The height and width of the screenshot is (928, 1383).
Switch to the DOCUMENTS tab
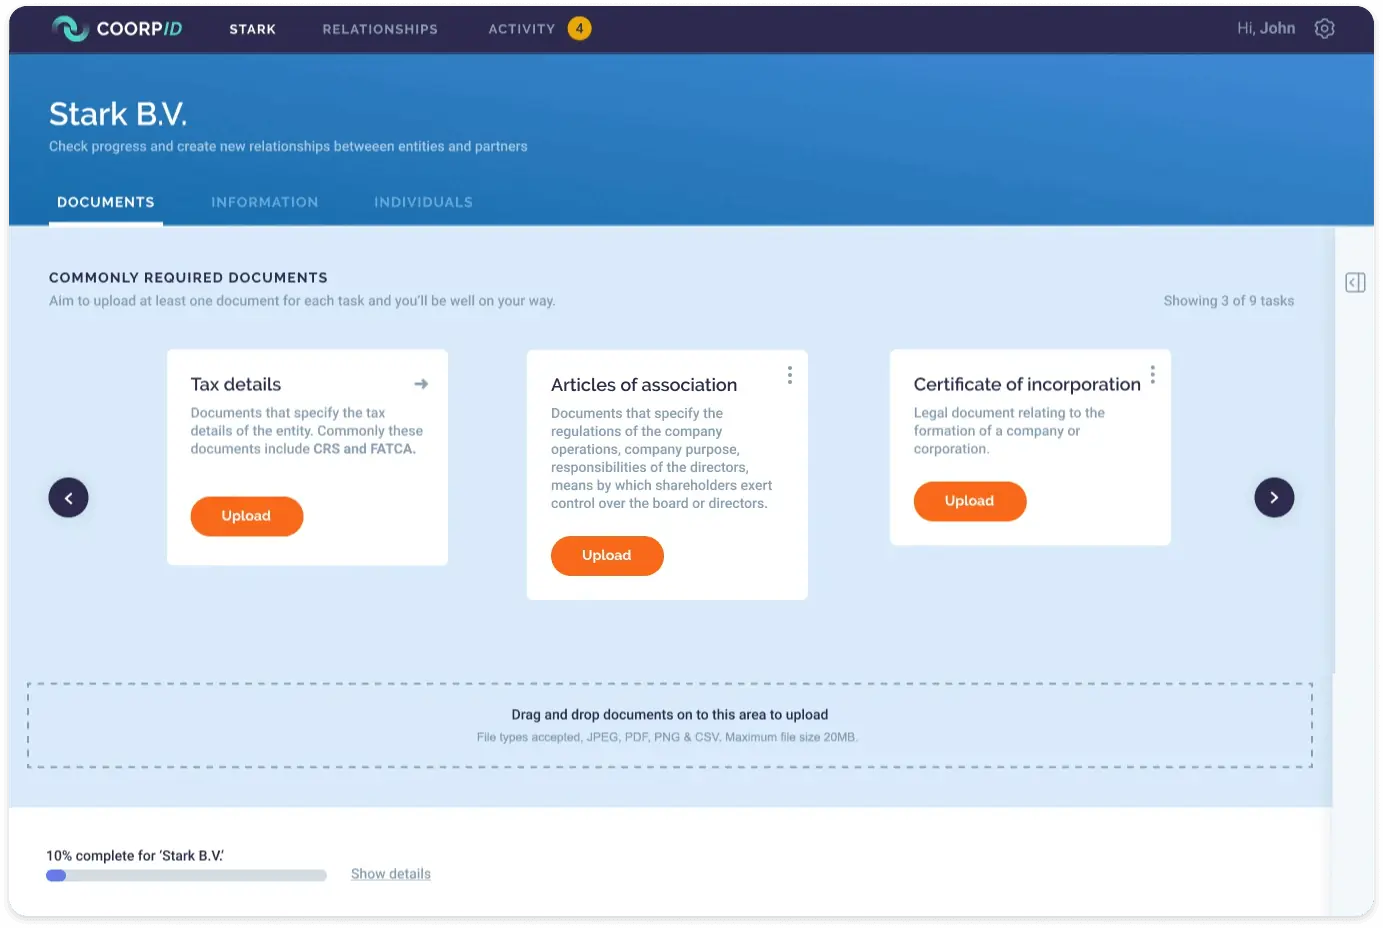click(x=106, y=202)
